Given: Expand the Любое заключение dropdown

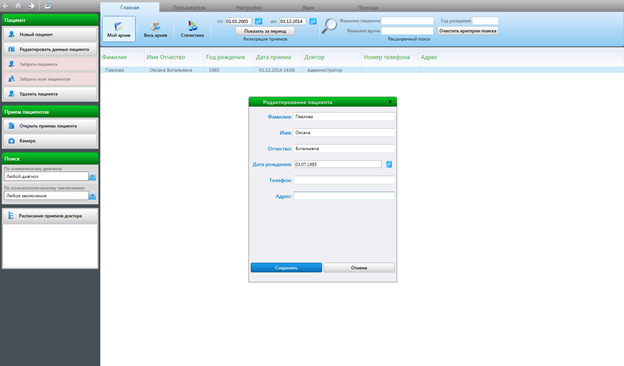Looking at the screenshot, I should tap(92, 196).
